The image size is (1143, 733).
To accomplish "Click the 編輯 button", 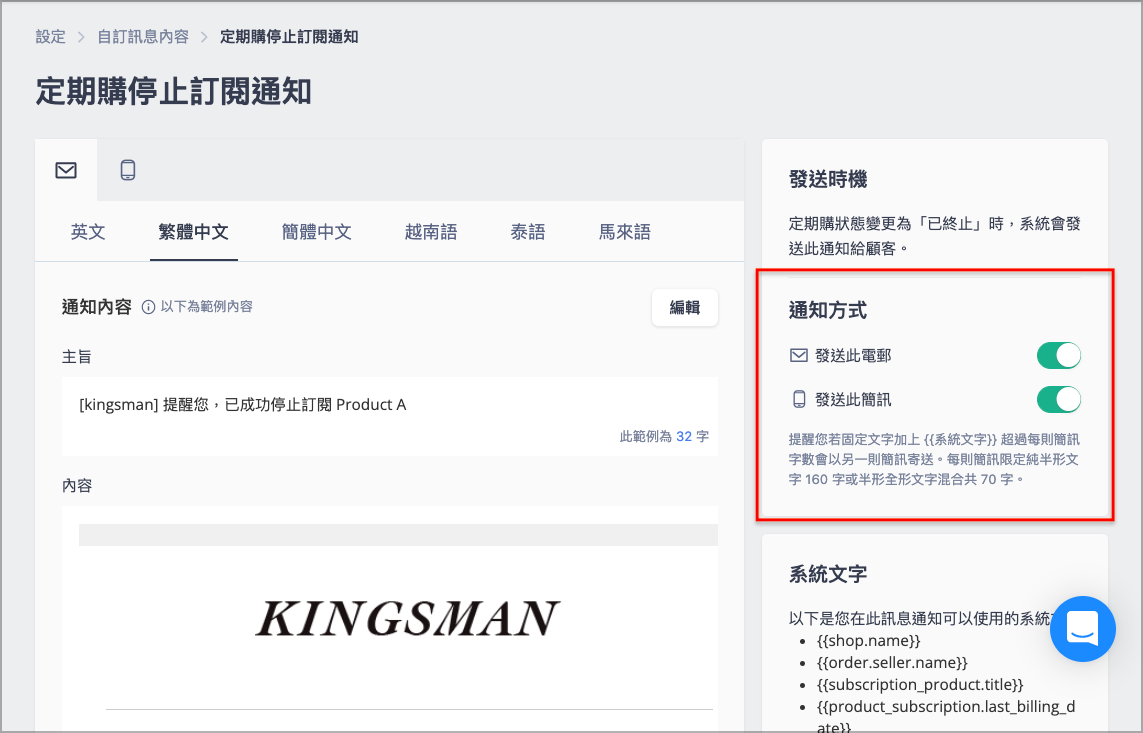I will point(684,307).
